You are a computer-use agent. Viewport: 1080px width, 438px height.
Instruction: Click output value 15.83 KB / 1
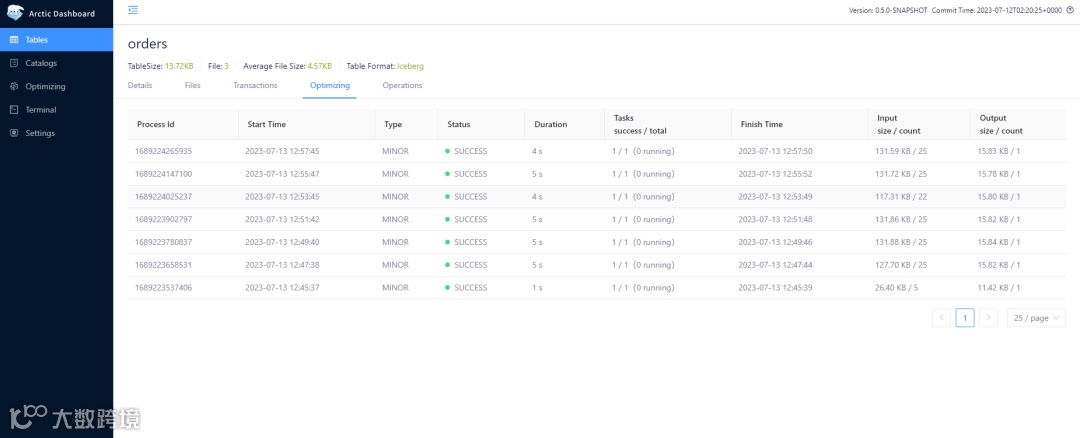(x=999, y=151)
